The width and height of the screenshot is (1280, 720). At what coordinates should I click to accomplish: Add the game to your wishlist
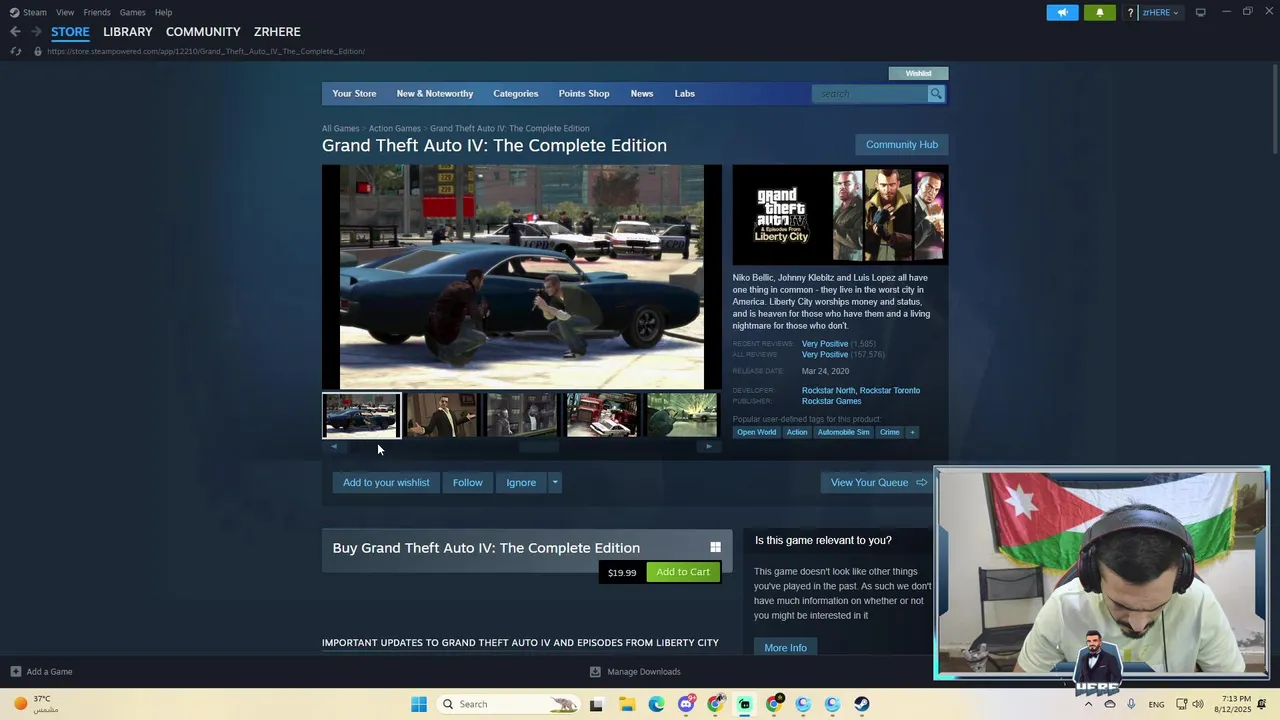click(386, 482)
